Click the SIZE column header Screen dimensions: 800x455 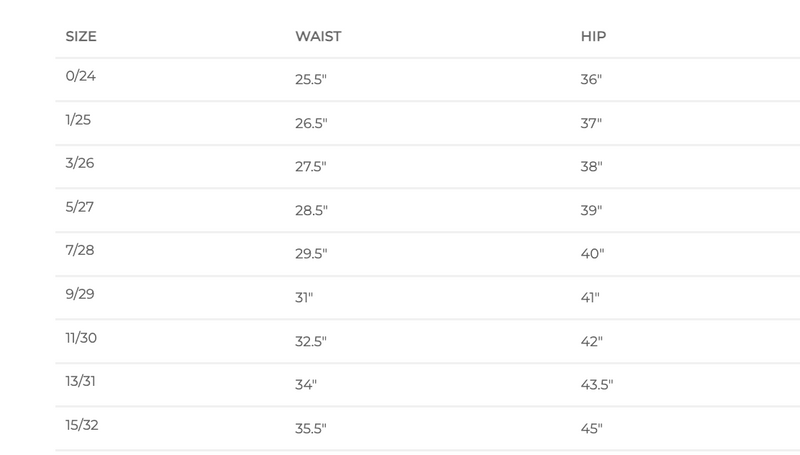[x=81, y=37]
